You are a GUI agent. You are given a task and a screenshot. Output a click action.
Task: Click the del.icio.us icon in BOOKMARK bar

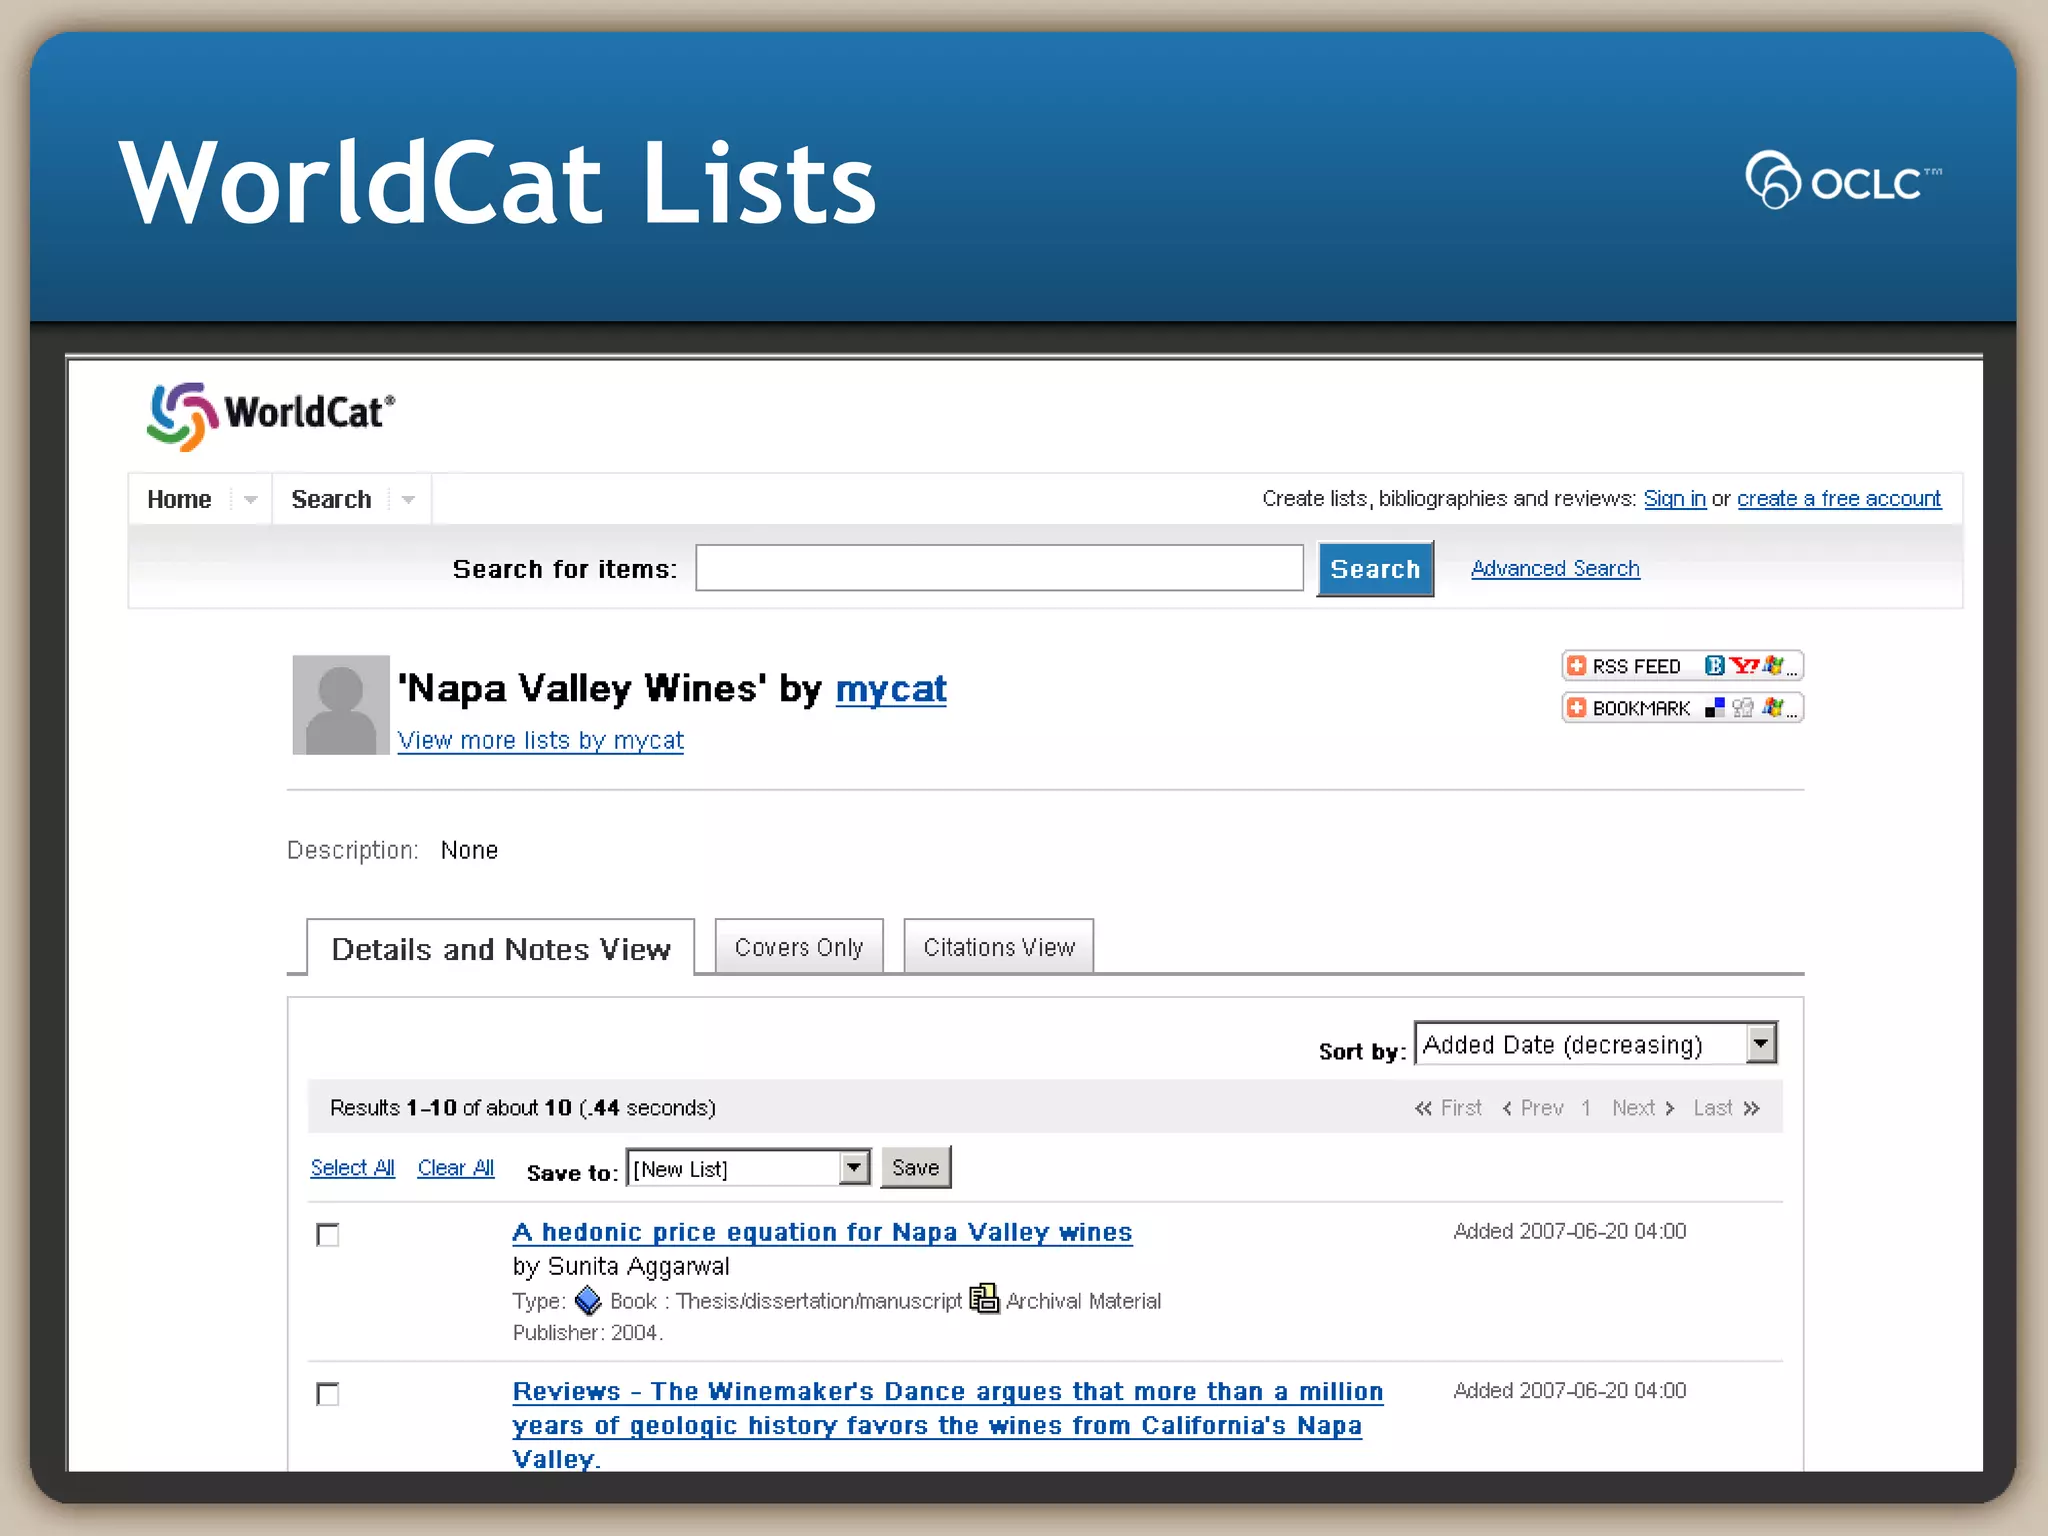[x=1715, y=708]
